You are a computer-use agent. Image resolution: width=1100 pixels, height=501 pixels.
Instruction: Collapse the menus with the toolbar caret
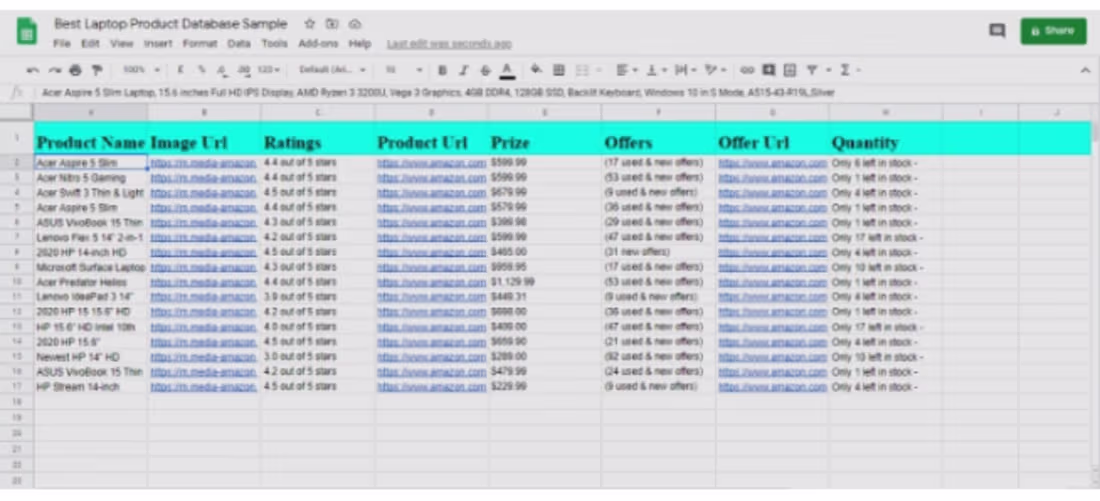[1085, 70]
